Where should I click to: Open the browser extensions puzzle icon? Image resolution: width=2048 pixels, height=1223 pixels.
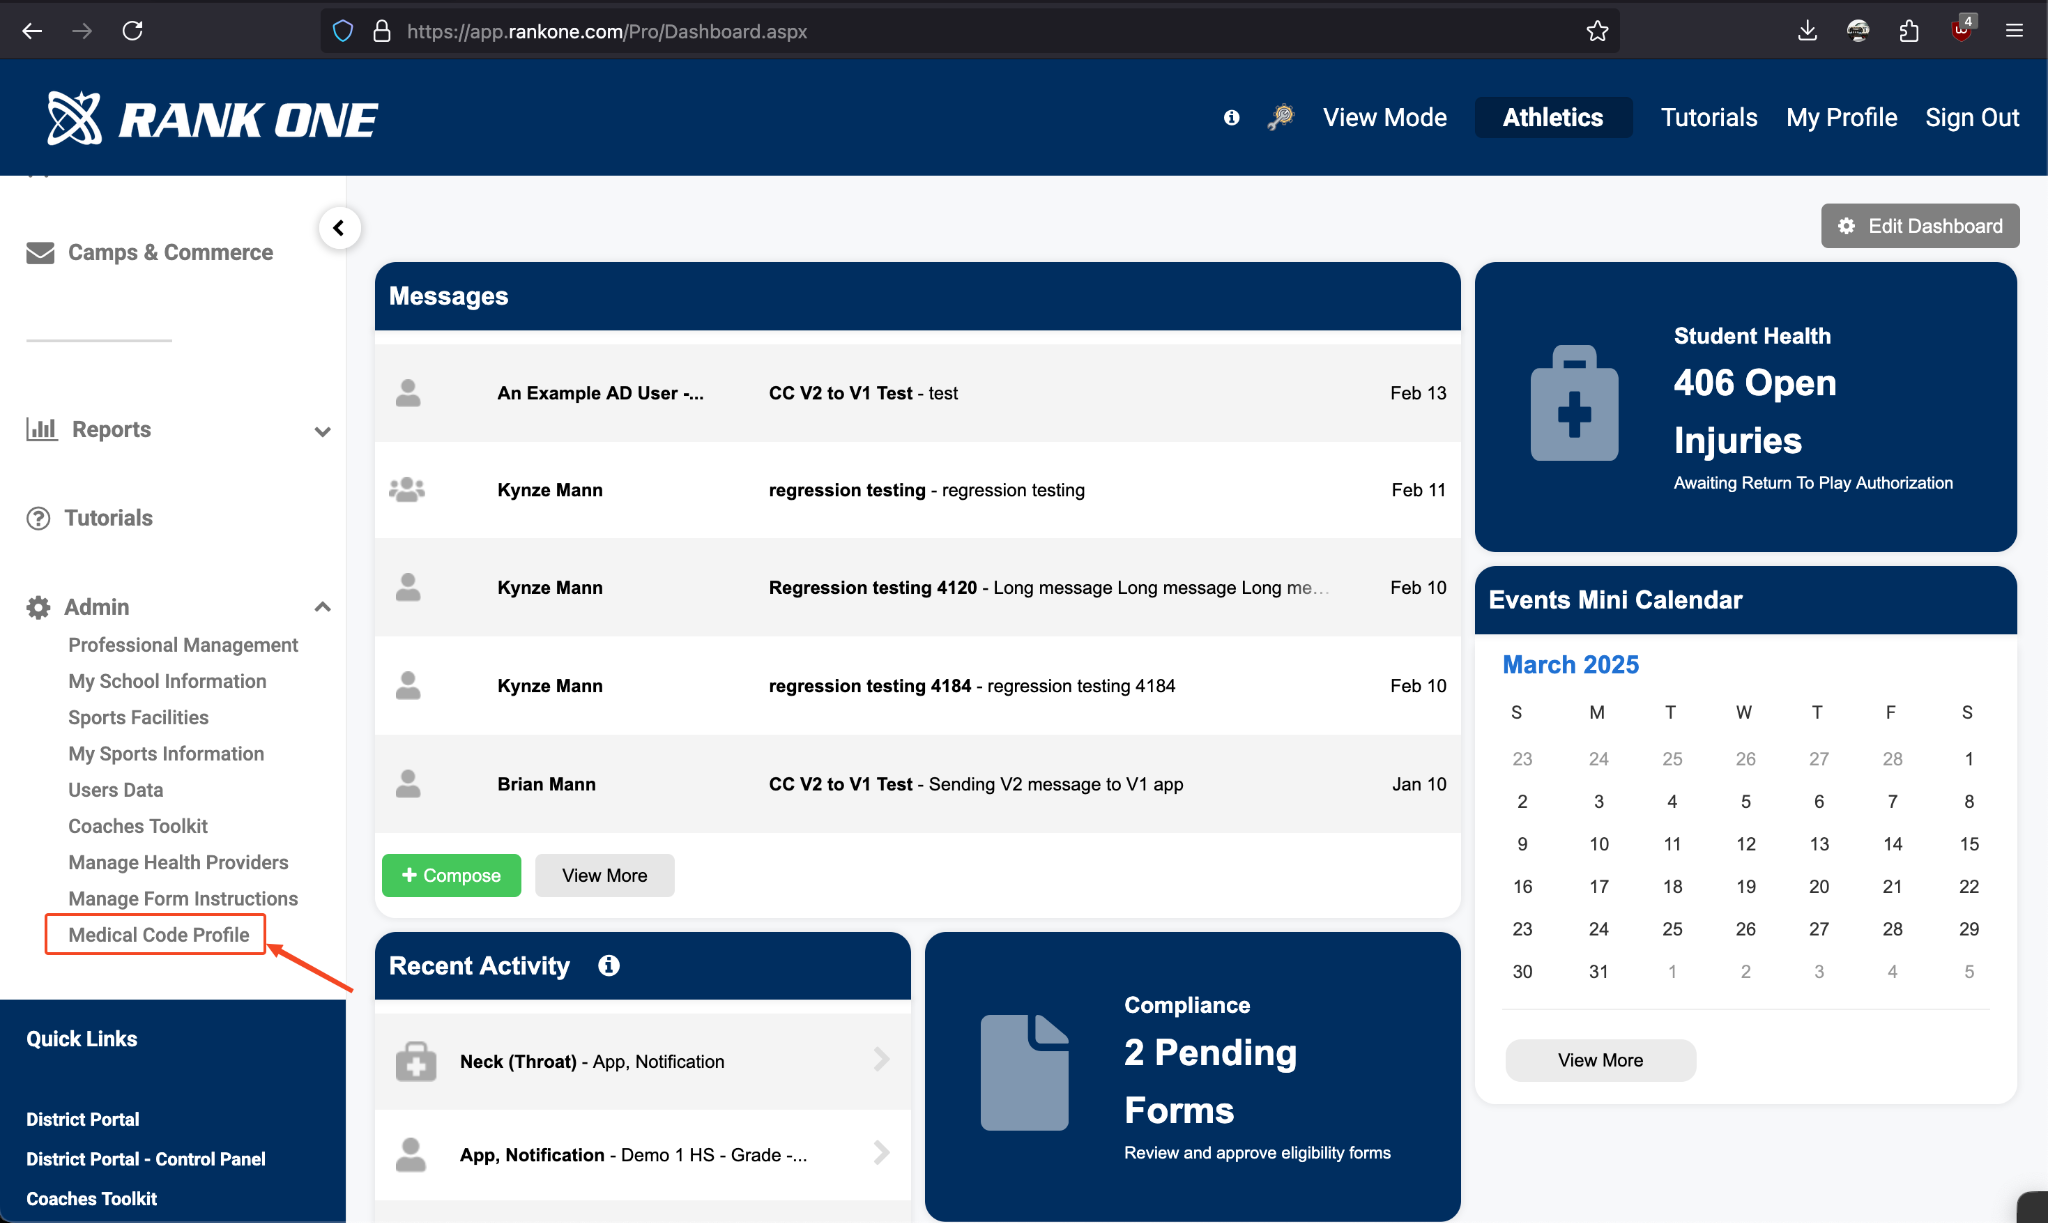(x=1909, y=31)
